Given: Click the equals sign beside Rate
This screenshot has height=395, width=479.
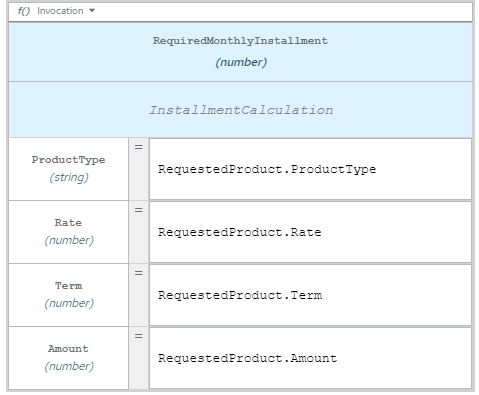Looking at the screenshot, I should tap(139, 210).
